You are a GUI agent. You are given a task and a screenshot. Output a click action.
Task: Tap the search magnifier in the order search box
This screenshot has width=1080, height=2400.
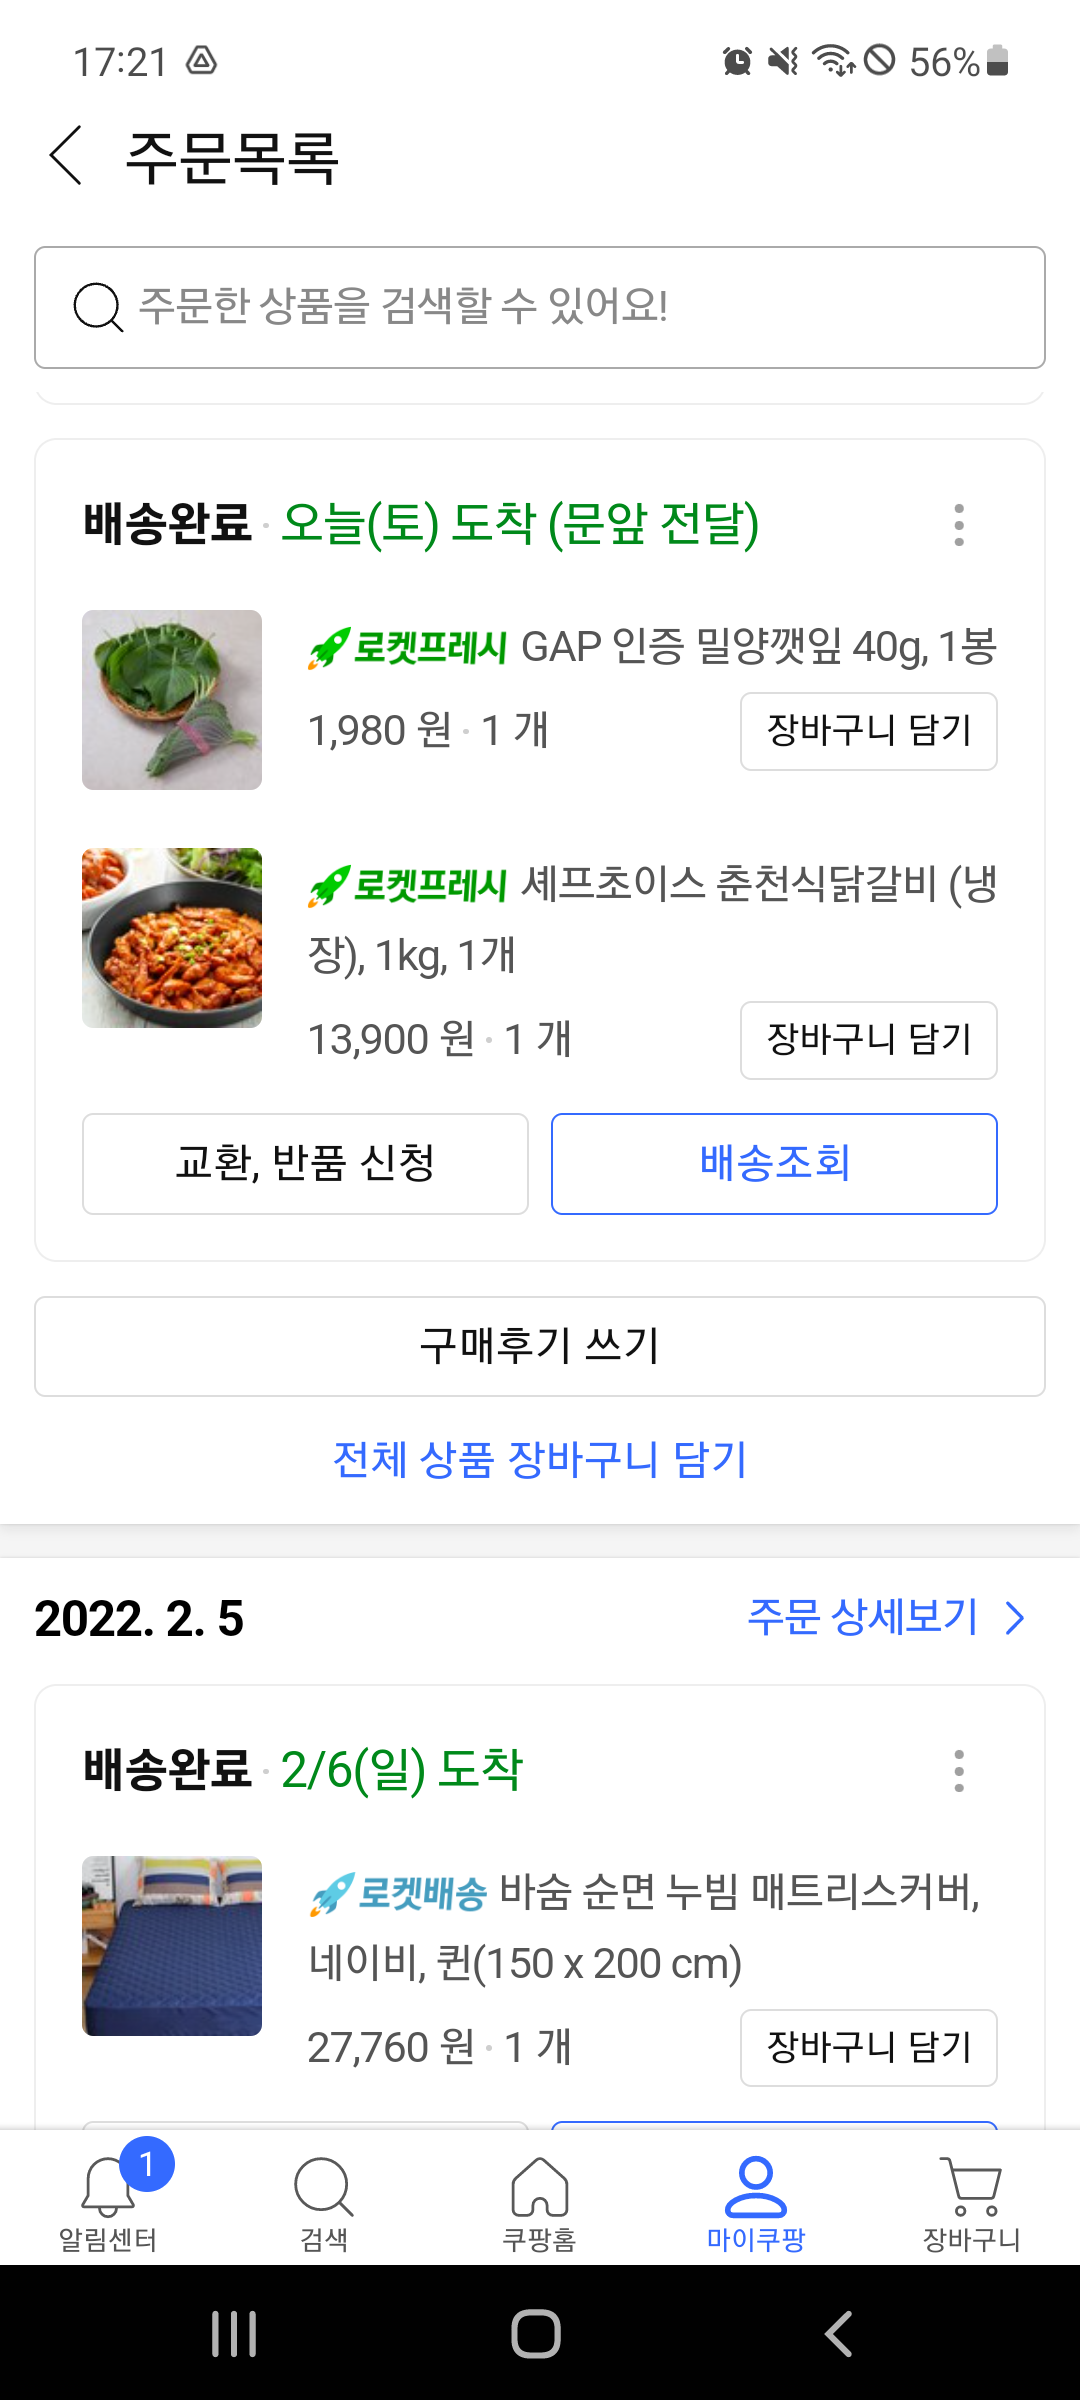(x=98, y=307)
